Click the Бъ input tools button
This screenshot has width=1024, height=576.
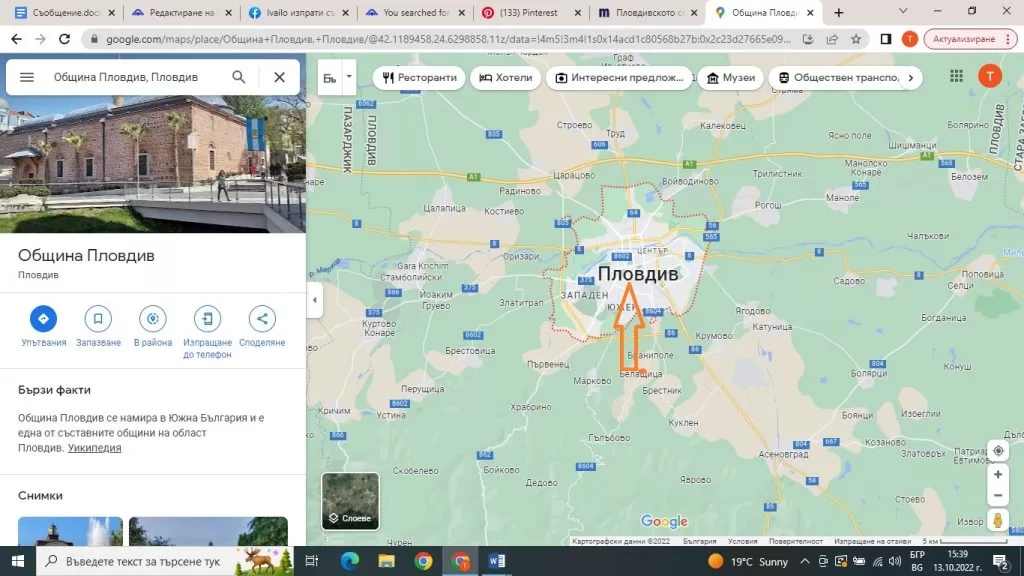coord(330,78)
